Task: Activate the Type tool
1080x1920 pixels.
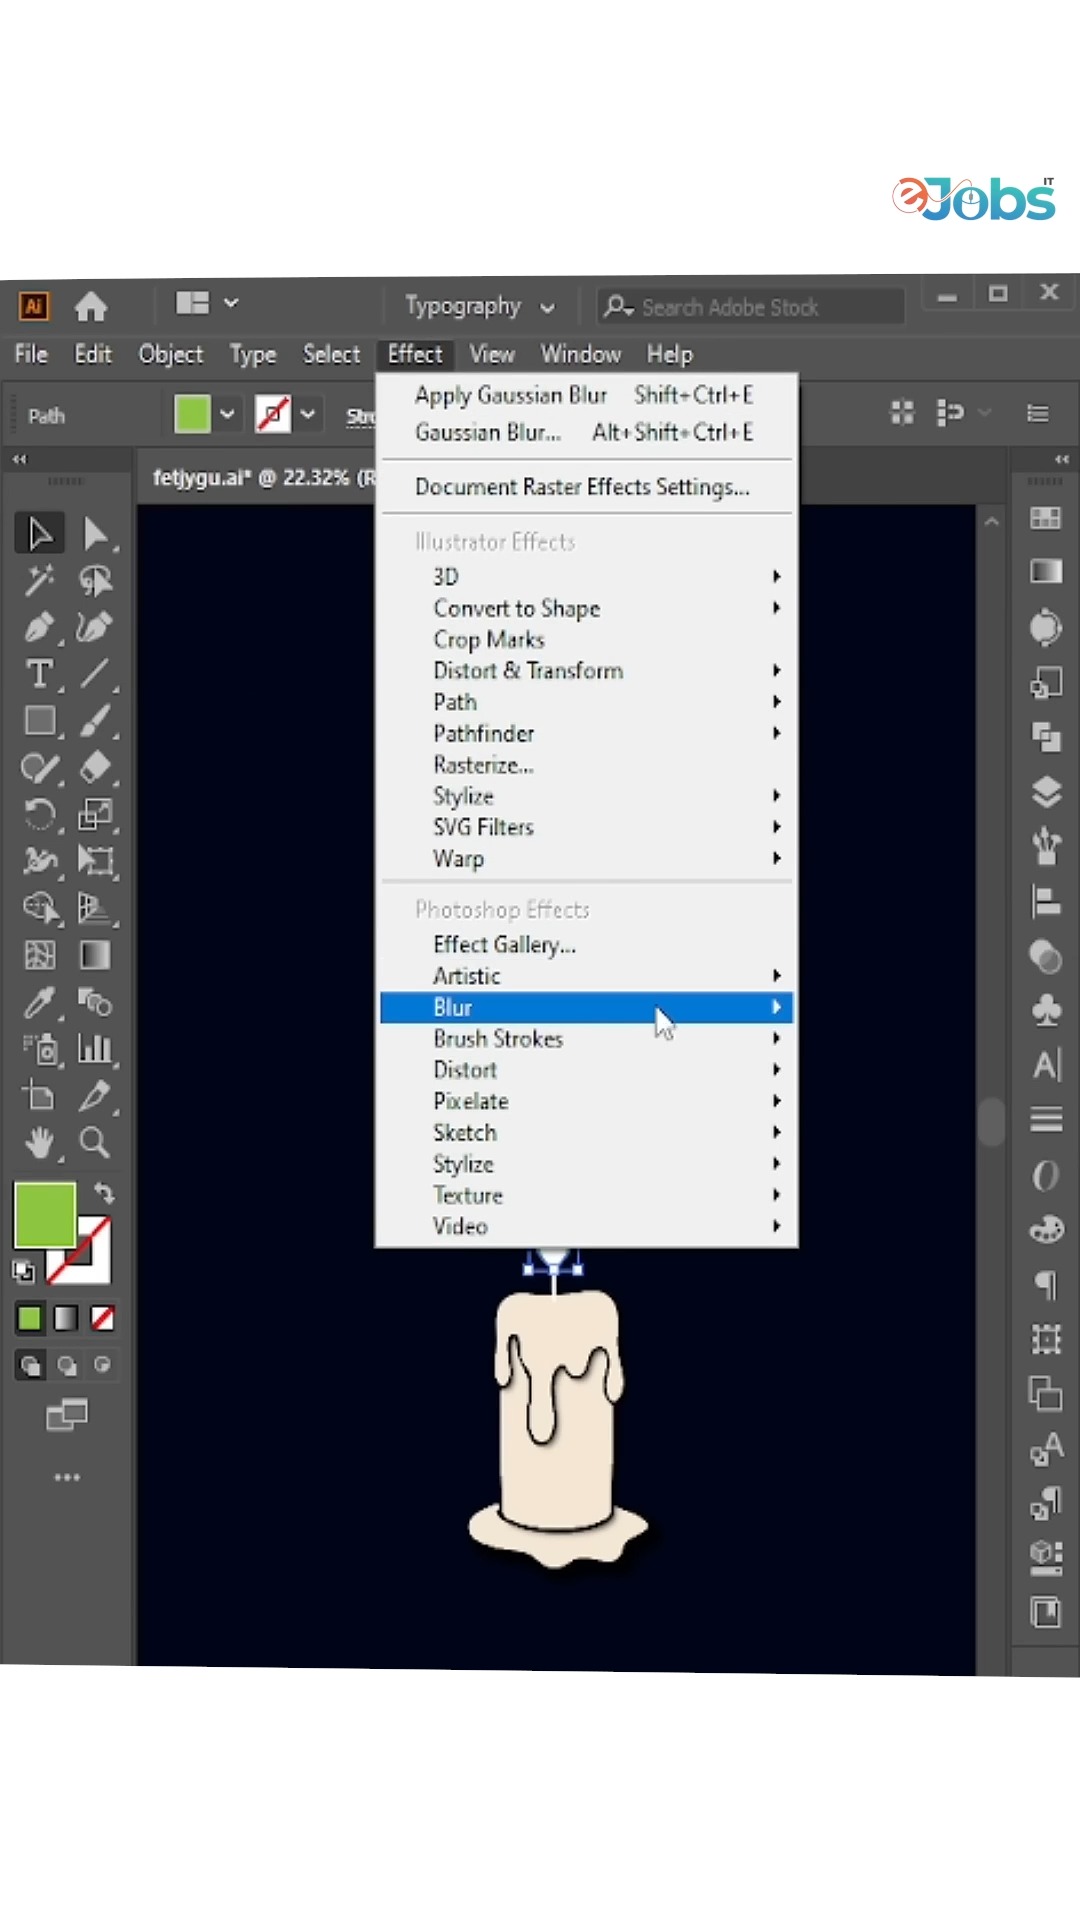Action: pos(40,674)
